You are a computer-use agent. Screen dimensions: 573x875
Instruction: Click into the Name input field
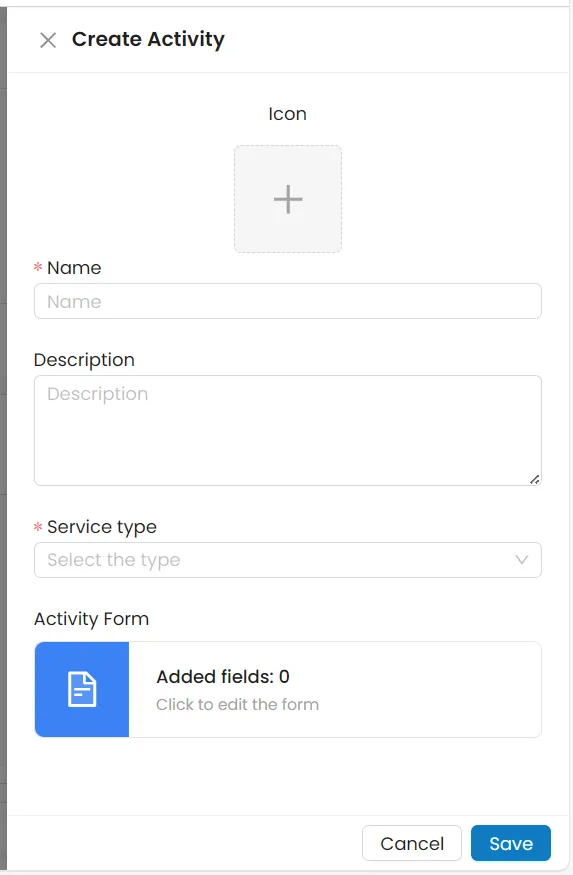point(288,301)
